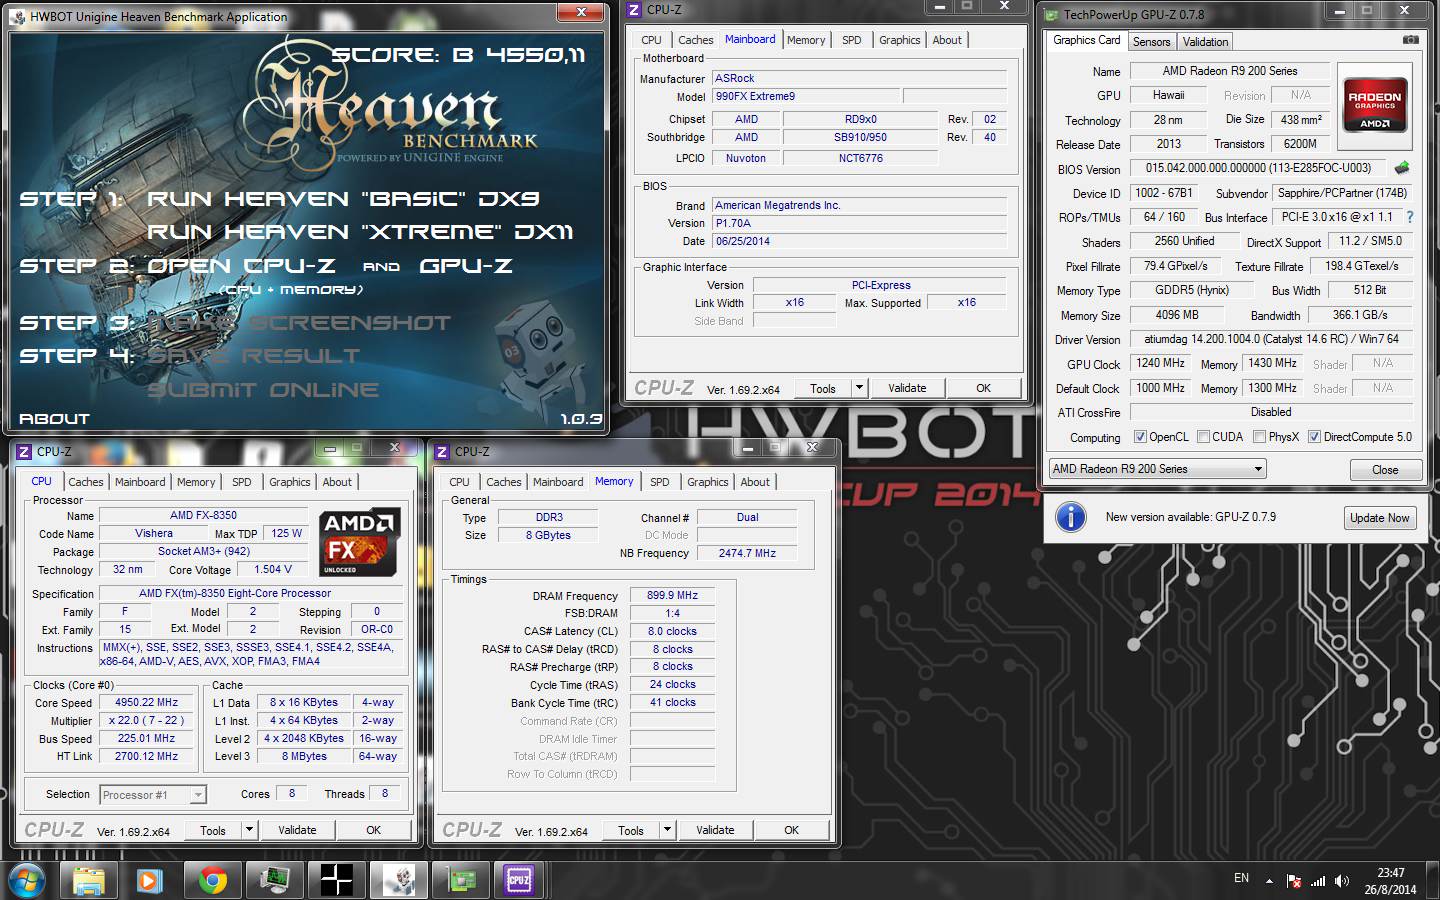Run Heaven "Basic" DX9 benchmark
1440x900 pixels.
(x=343, y=199)
